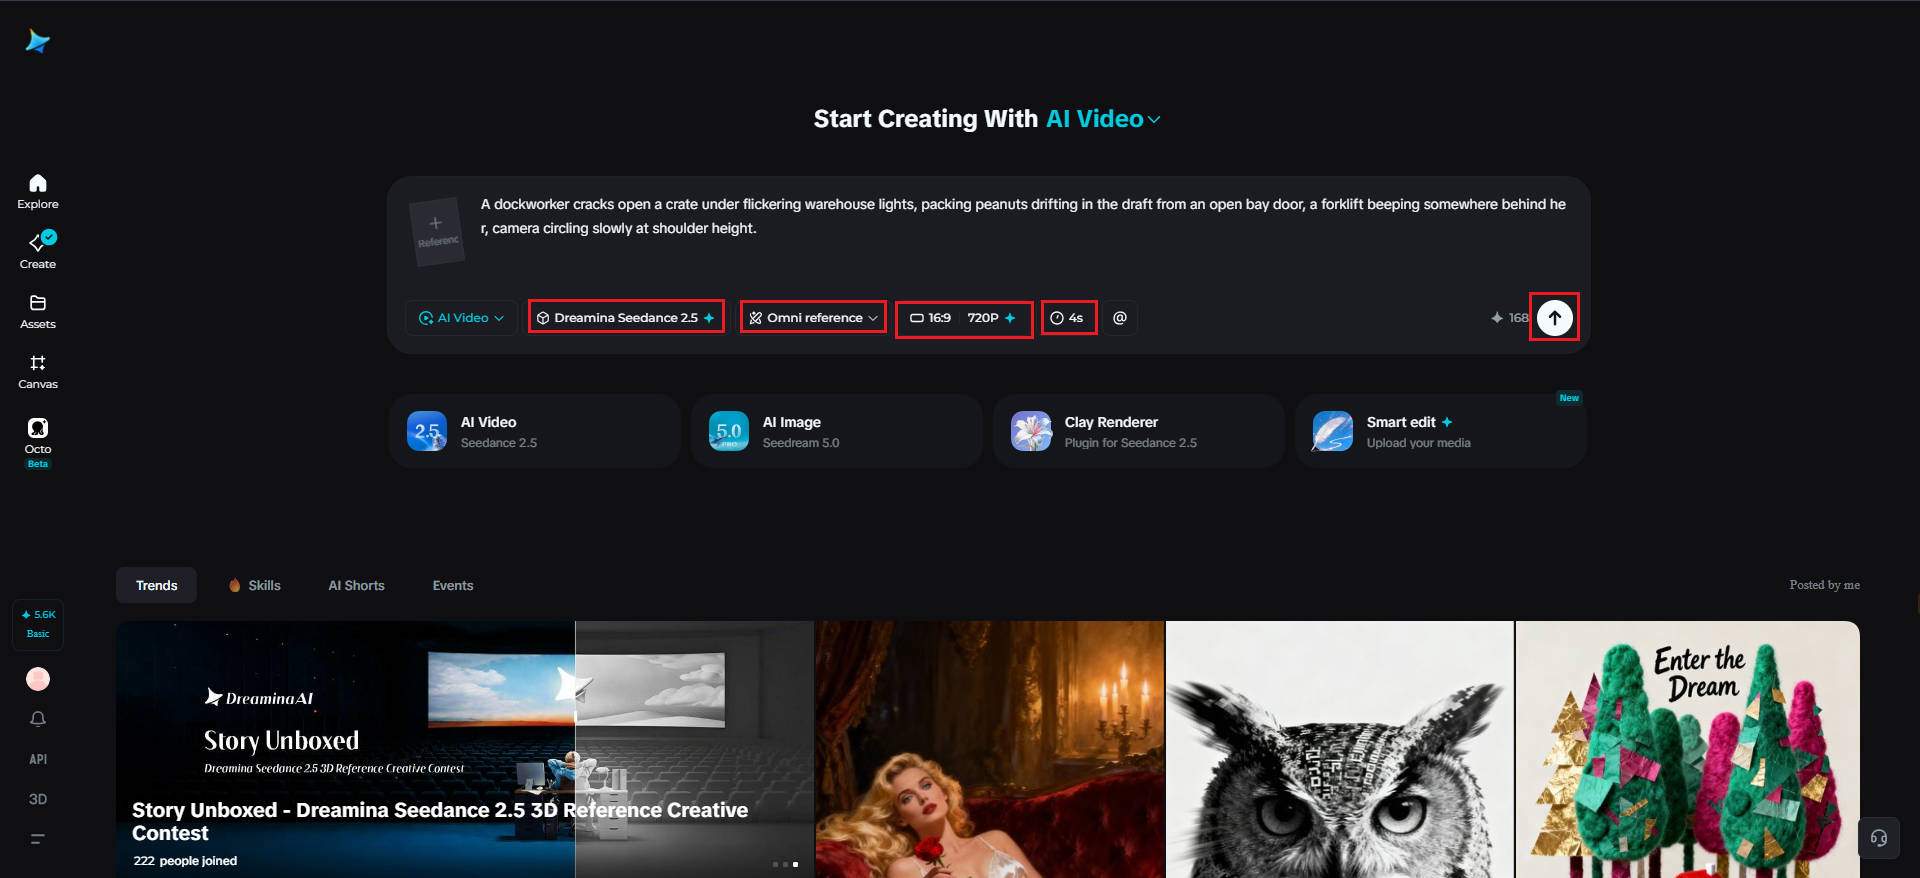Open the AI Video heading dropdown
1920x878 pixels.
pyautogui.click(x=1103, y=119)
